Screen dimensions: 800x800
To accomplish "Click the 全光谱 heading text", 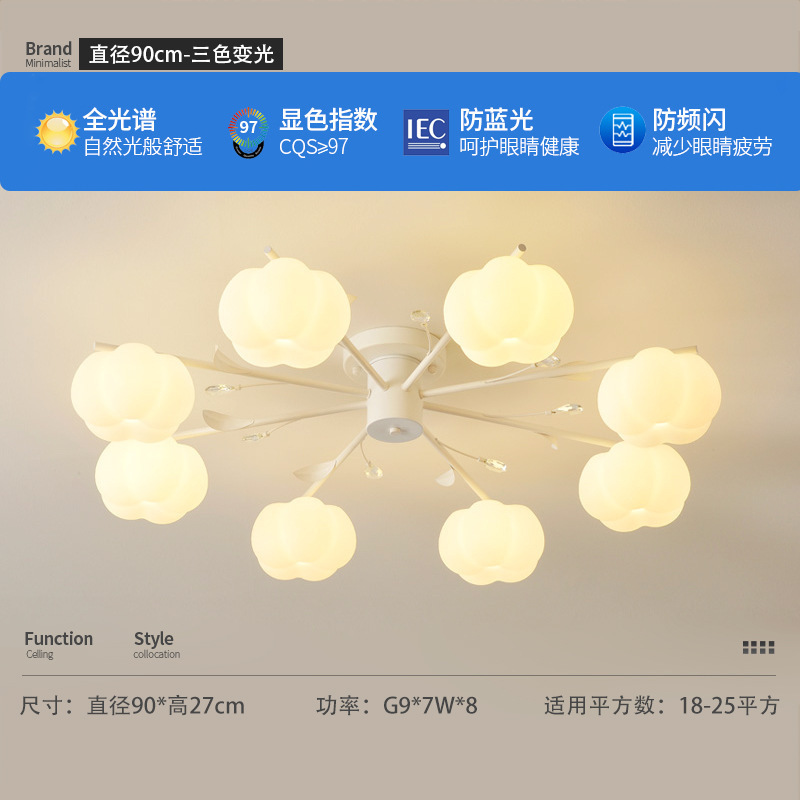I will coord(120,120).
